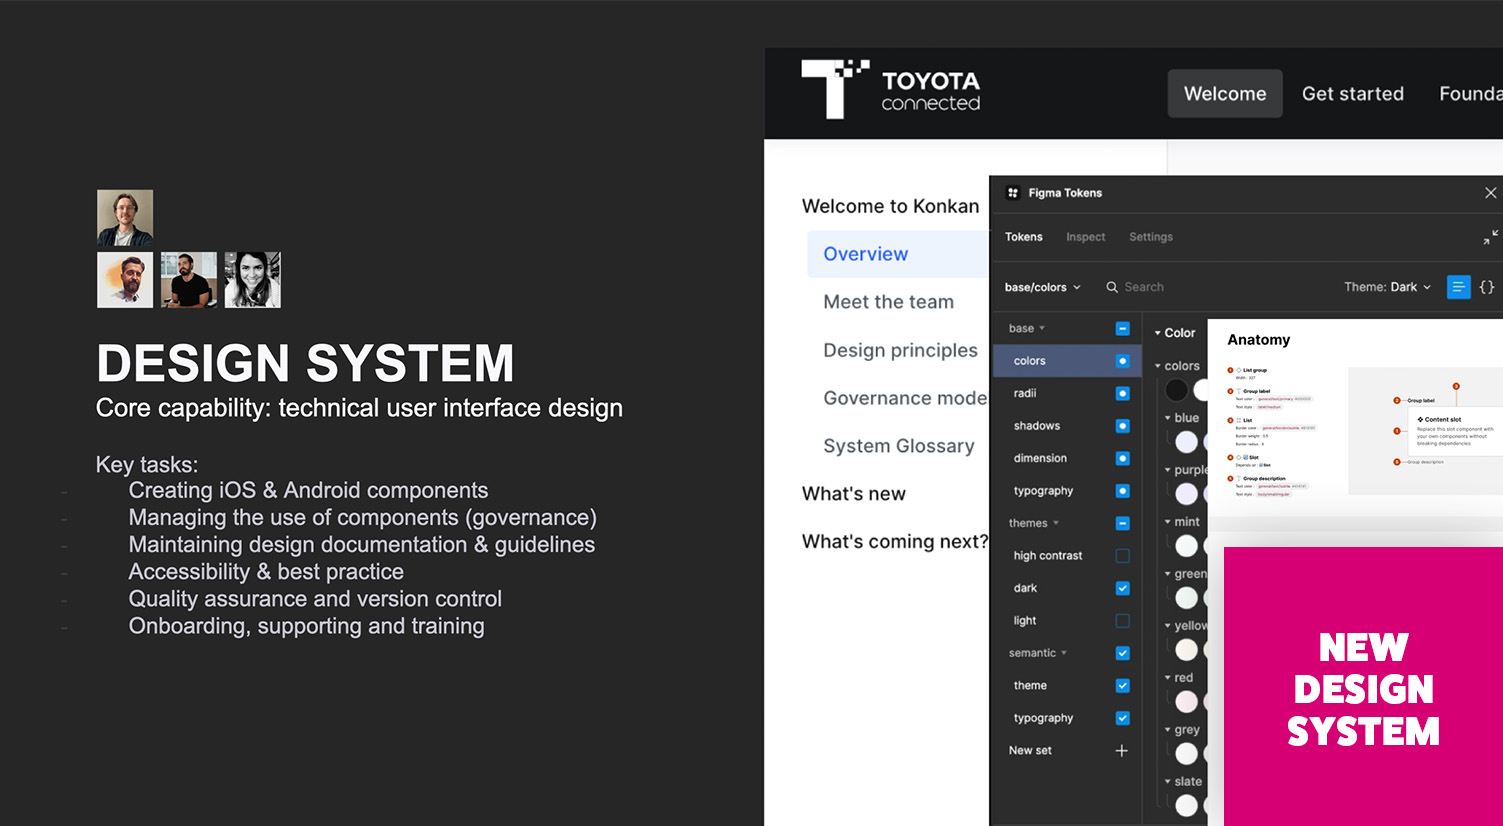Click the Toyota Connected logo
This screenshot has width=1503, height=826.
pyautogui.click(x=890, y=90)
